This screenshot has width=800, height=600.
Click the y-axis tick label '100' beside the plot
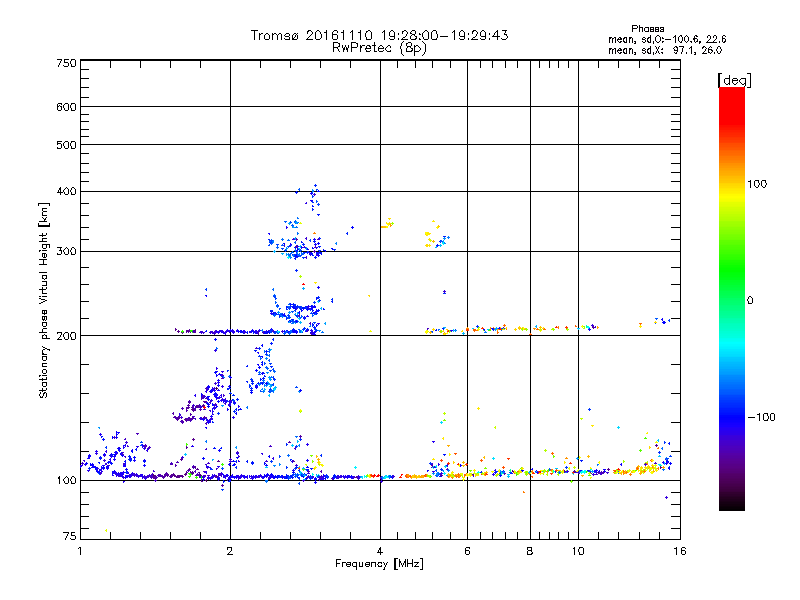tap(66, 481)
